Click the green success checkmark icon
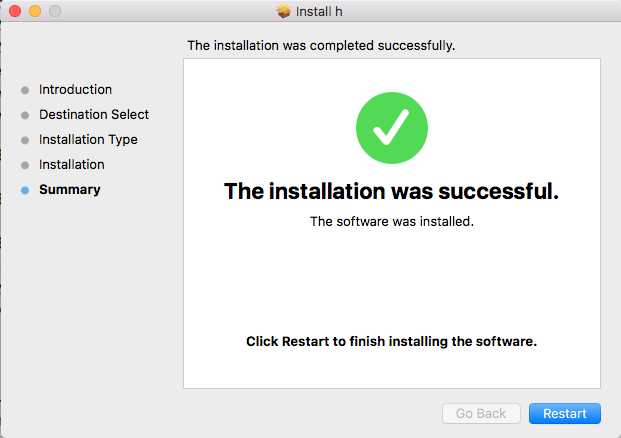The width and height of the screenshot is (621, 438). click(x=392, y=128)
